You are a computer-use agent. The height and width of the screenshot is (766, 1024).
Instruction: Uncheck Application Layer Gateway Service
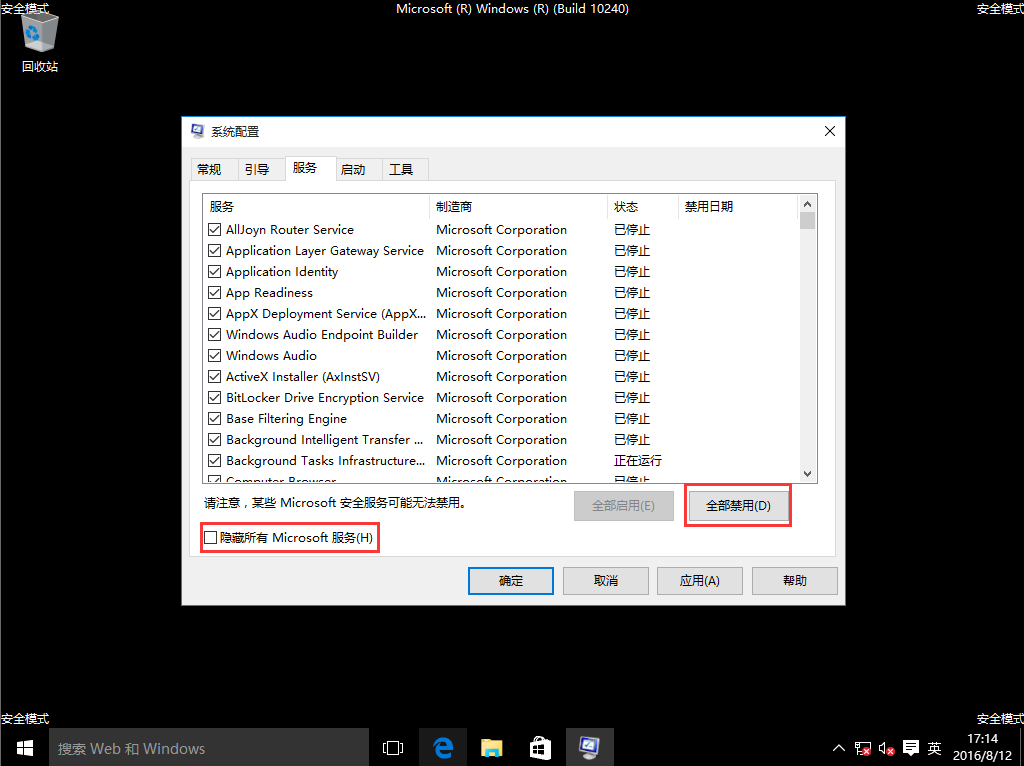point(214,251)
